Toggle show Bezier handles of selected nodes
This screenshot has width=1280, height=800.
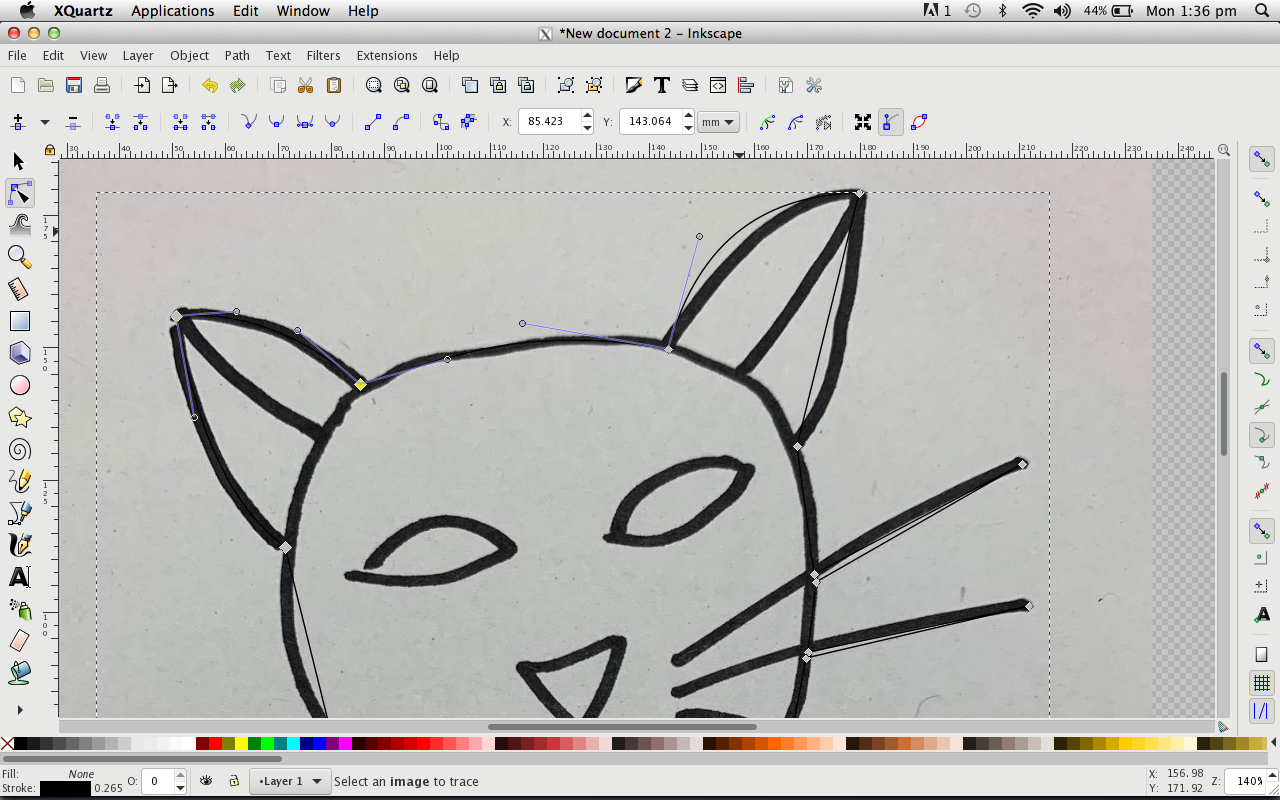891,122
